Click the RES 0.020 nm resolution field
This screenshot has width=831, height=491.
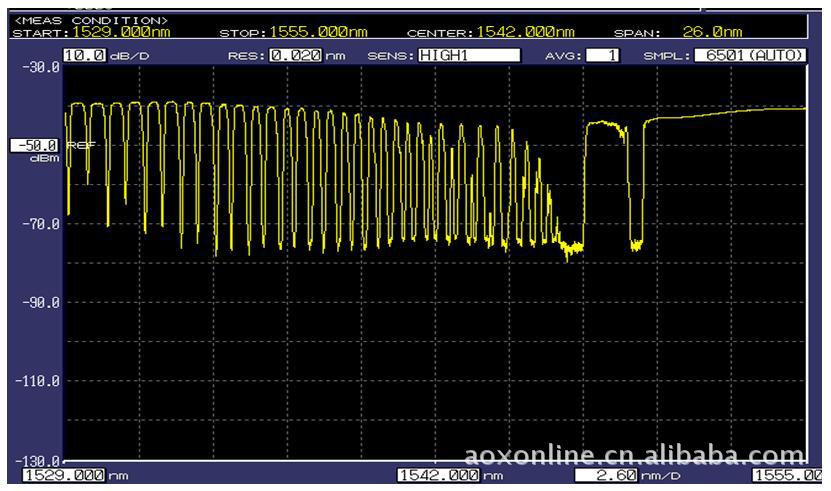[295, 56]
